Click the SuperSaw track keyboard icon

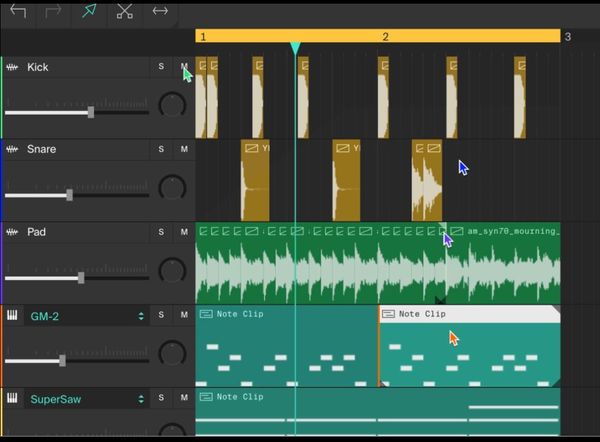[12, 398]
